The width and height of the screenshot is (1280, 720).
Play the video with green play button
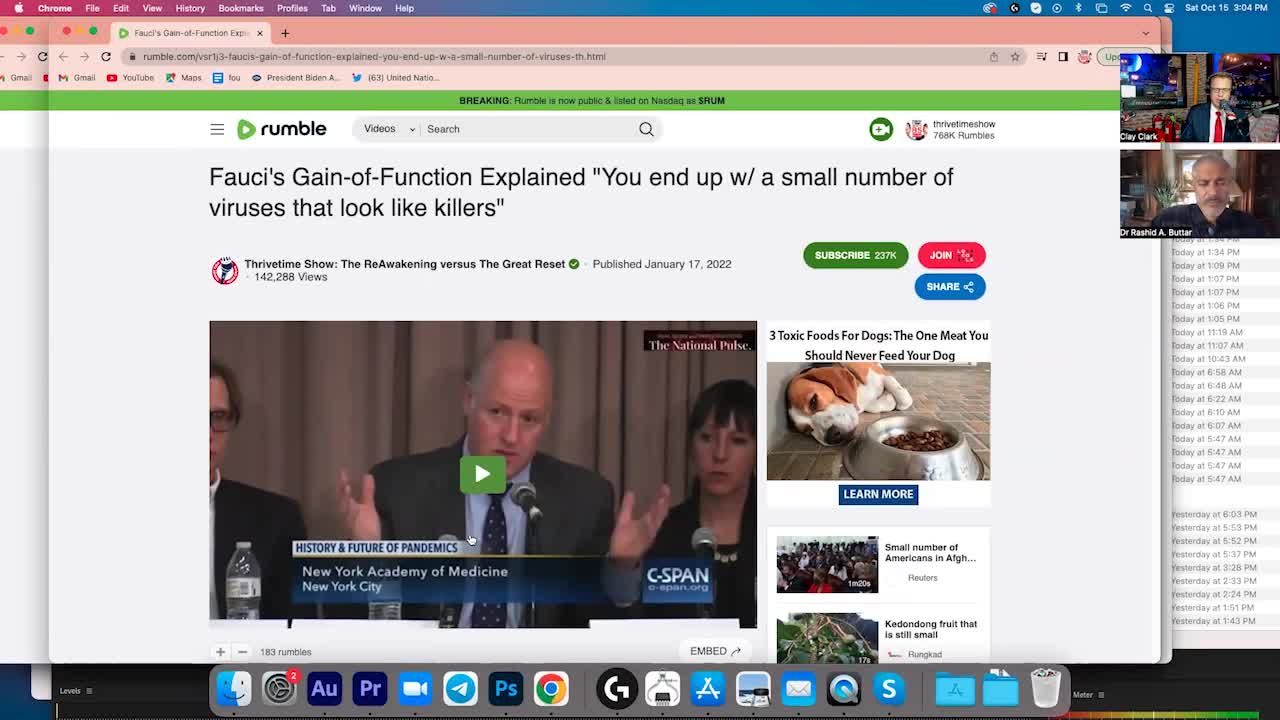[x=482, y=474]
